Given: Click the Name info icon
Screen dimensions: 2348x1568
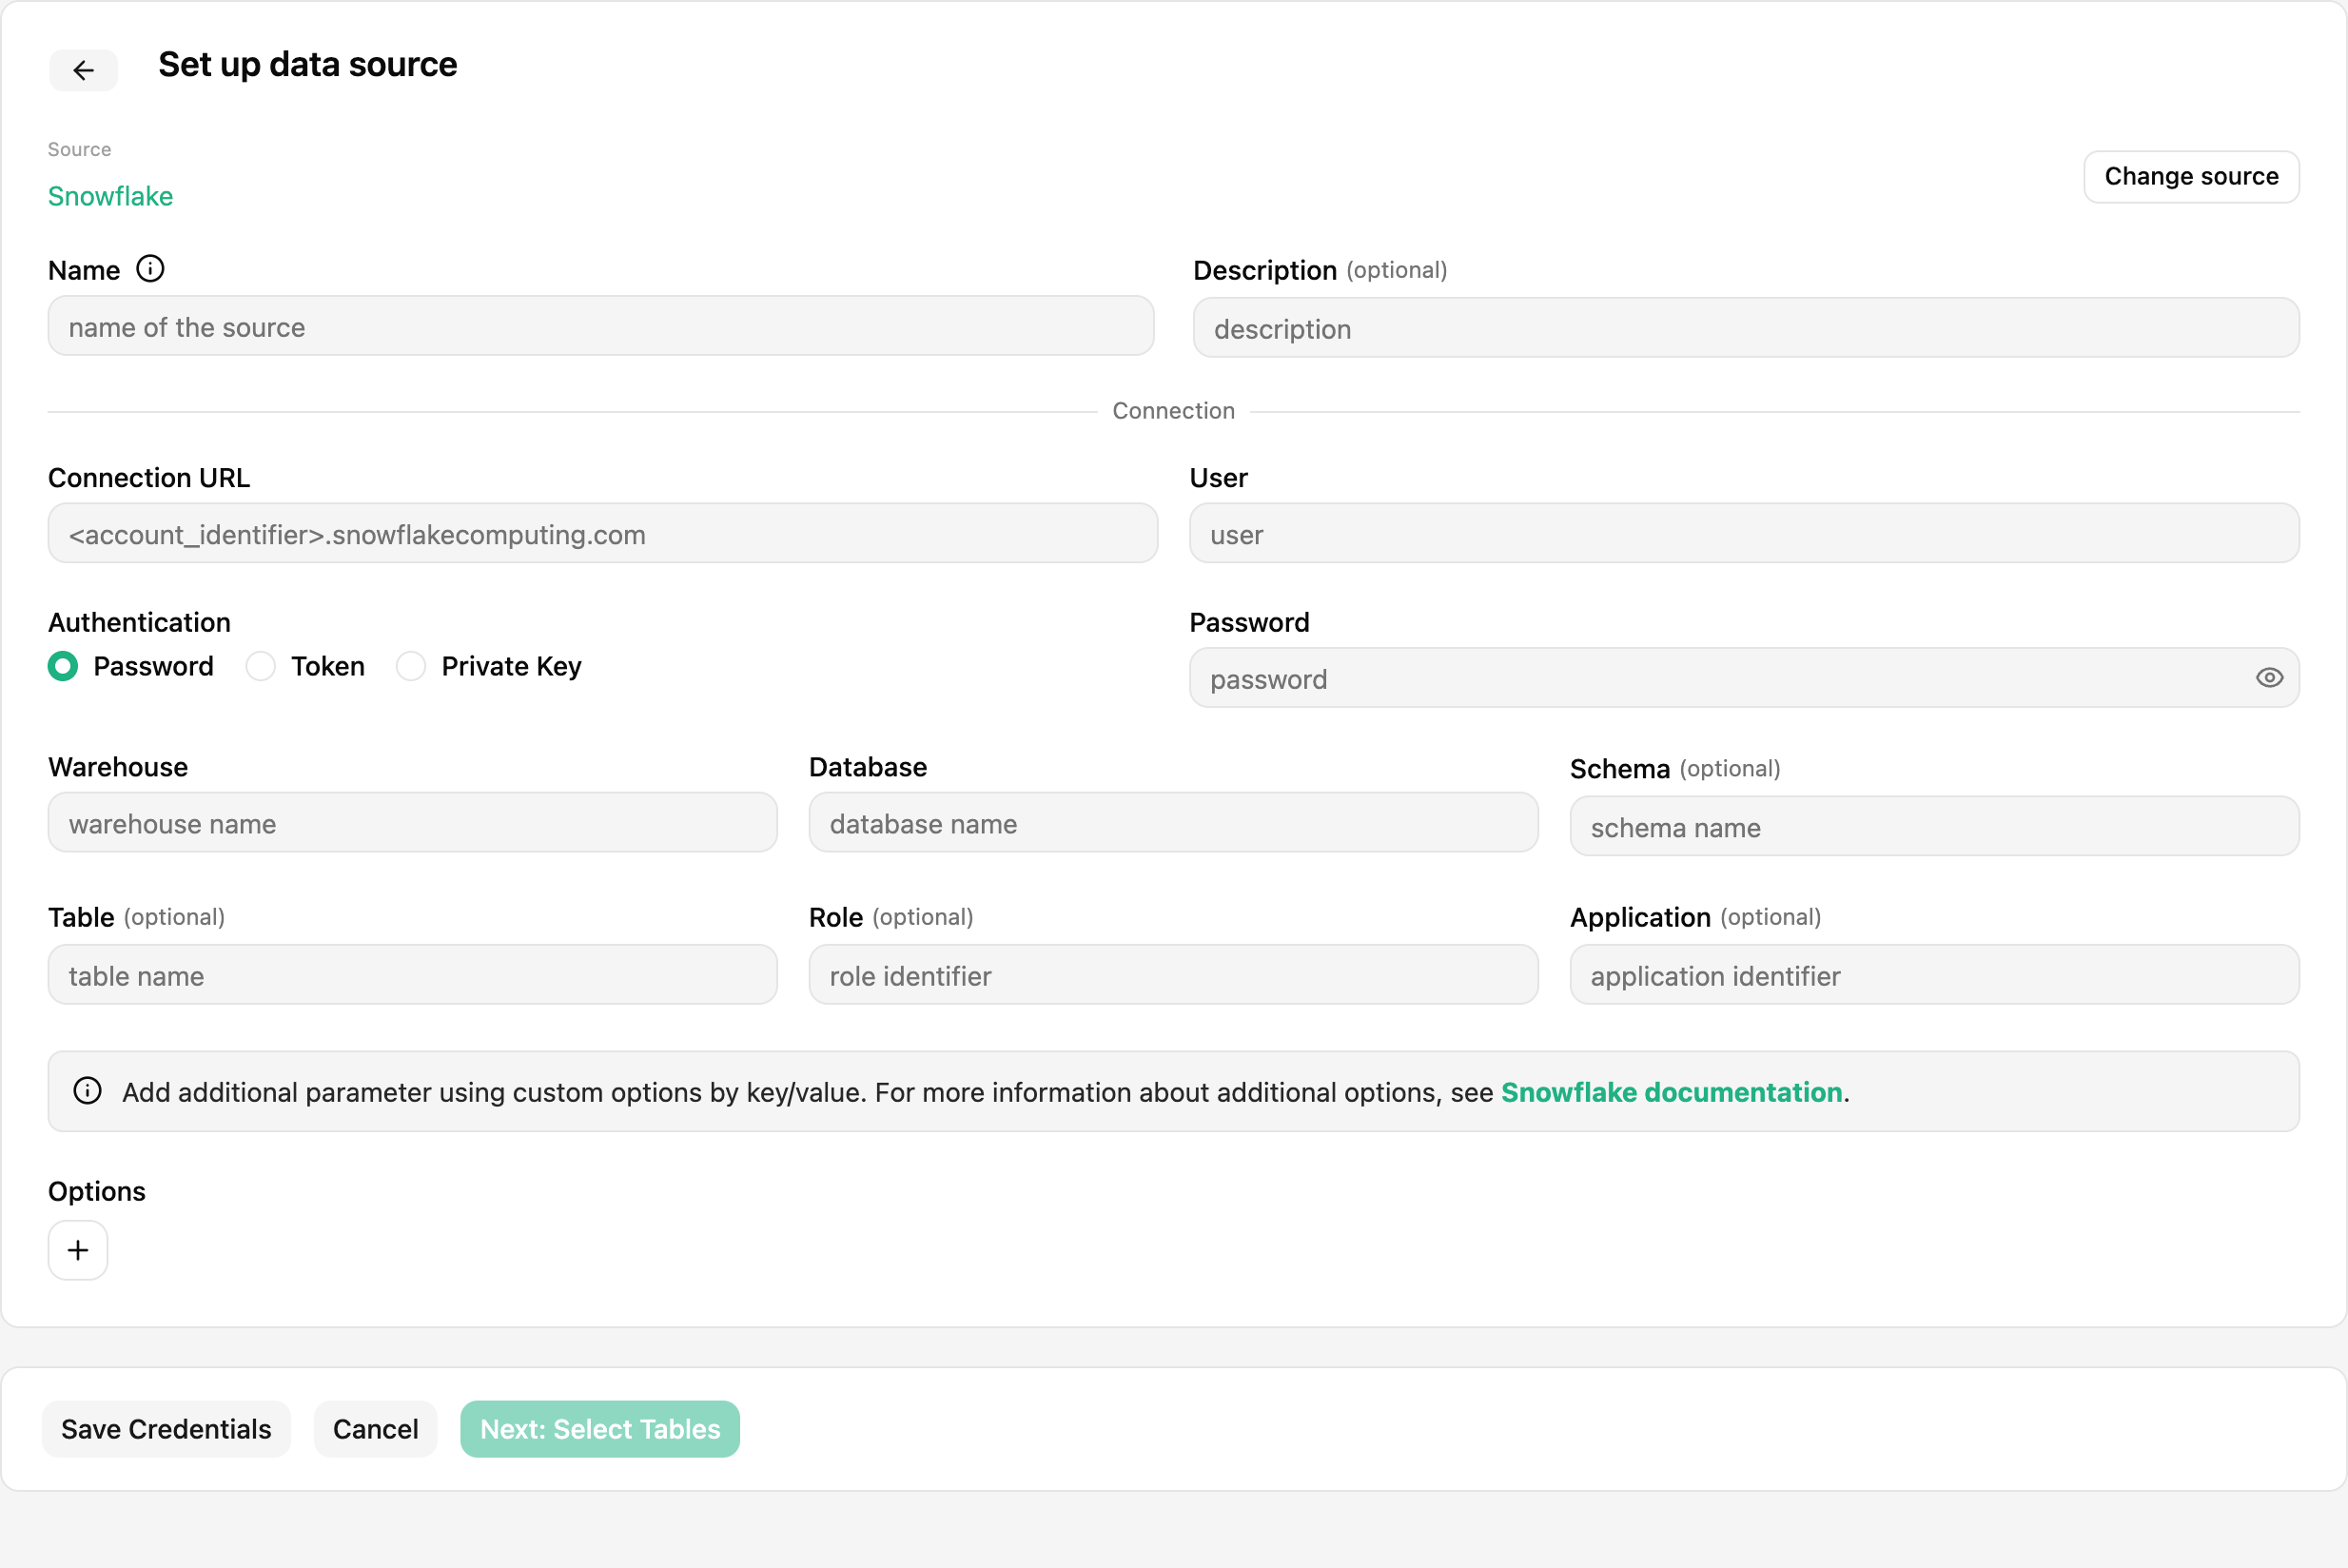Looking at the screenshot, I should coord(150,269).
